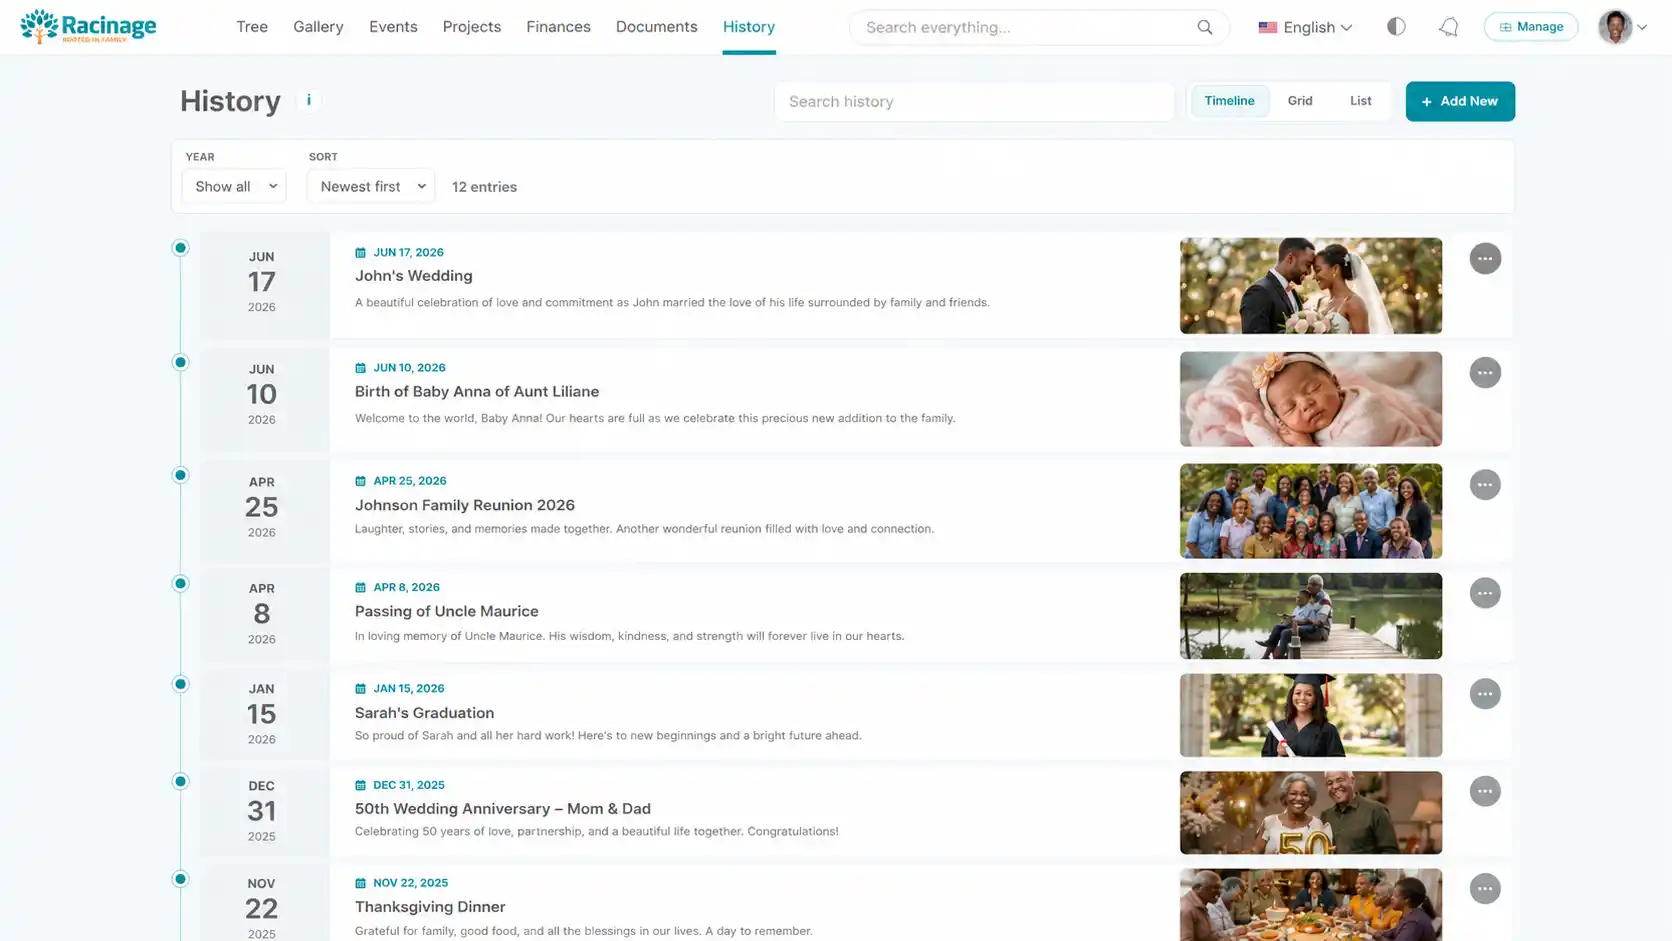The height and width of the screenshot is (941, 1672).
Task: Click the Apr 25 timeline marker dot
Action: click(x=180, y=475)
